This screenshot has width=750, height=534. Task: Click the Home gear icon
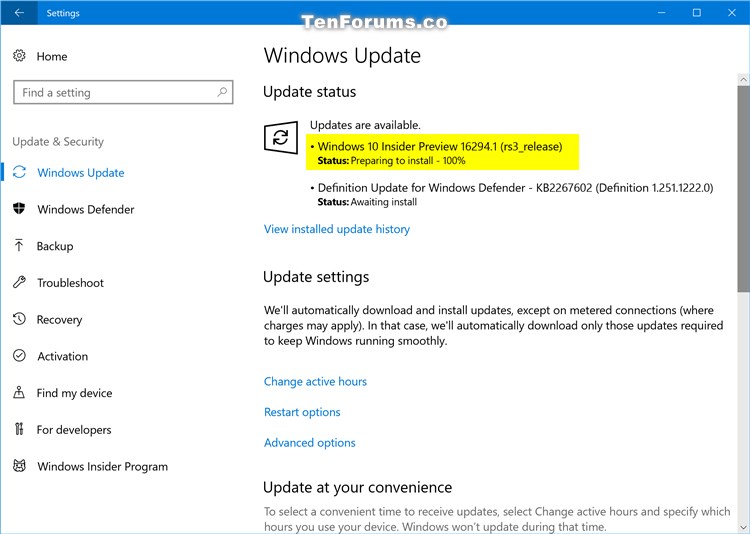pyautogui.click(x=19, y=56)
